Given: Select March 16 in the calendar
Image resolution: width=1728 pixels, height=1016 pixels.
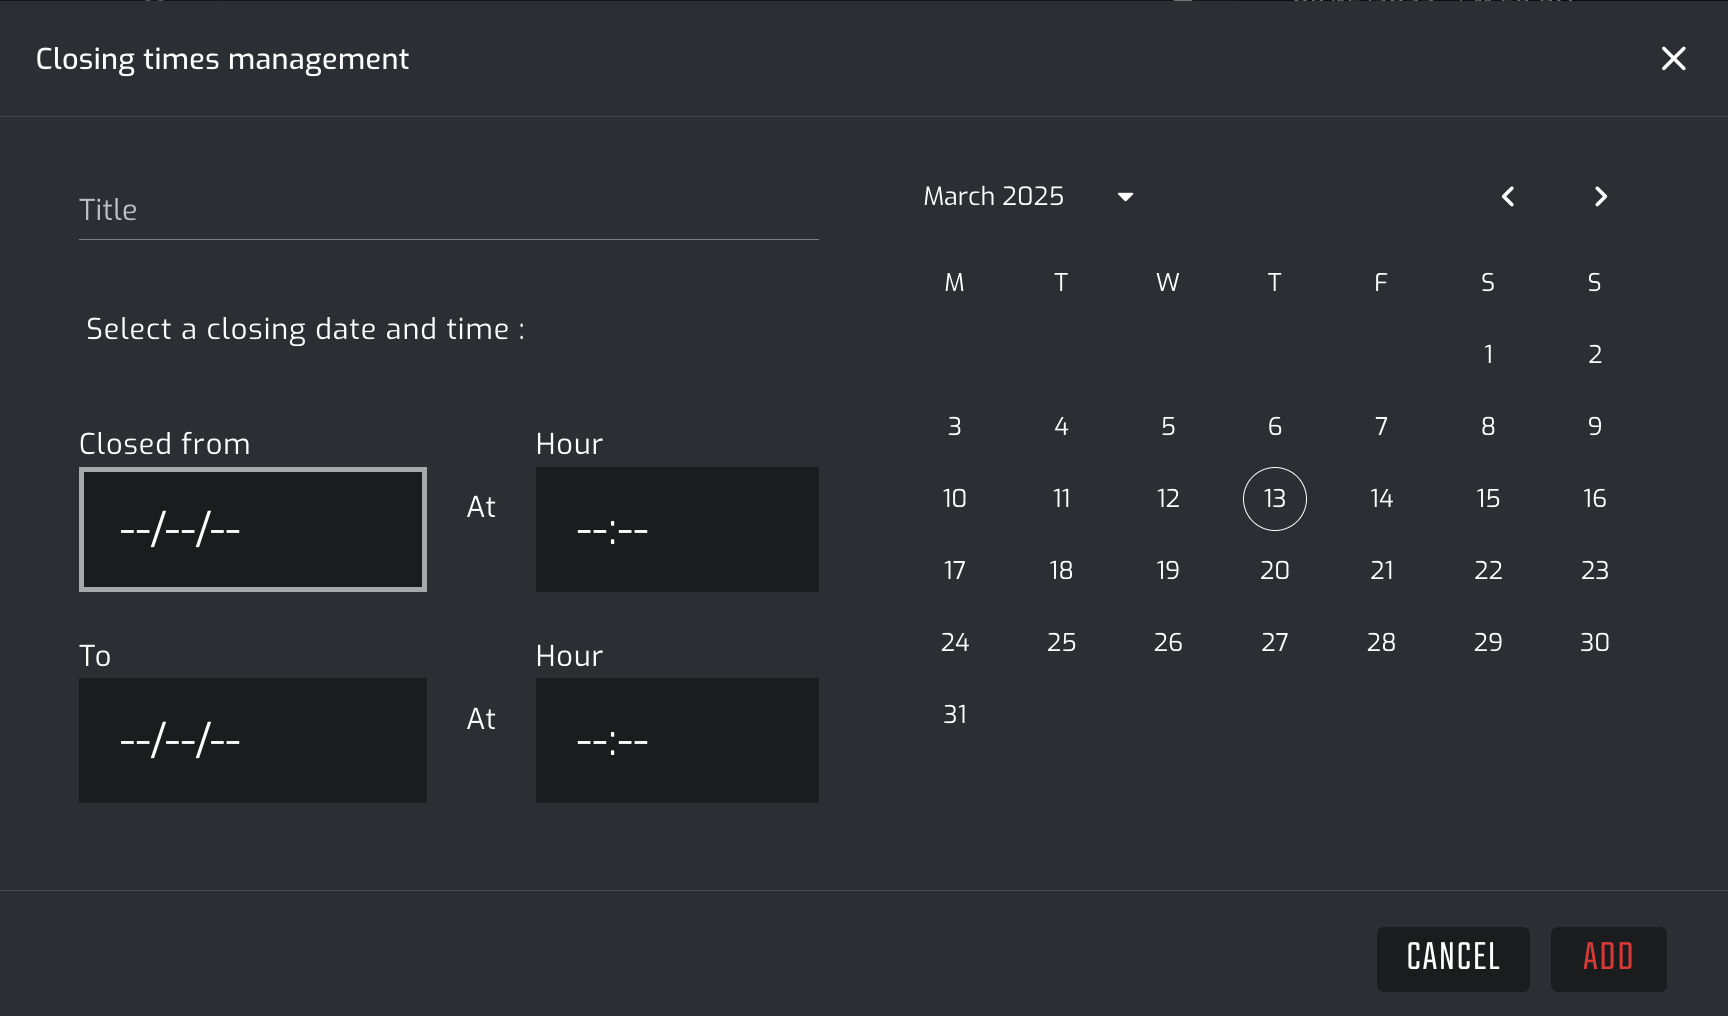Looking at the screenshot, I should point(1594,499).
